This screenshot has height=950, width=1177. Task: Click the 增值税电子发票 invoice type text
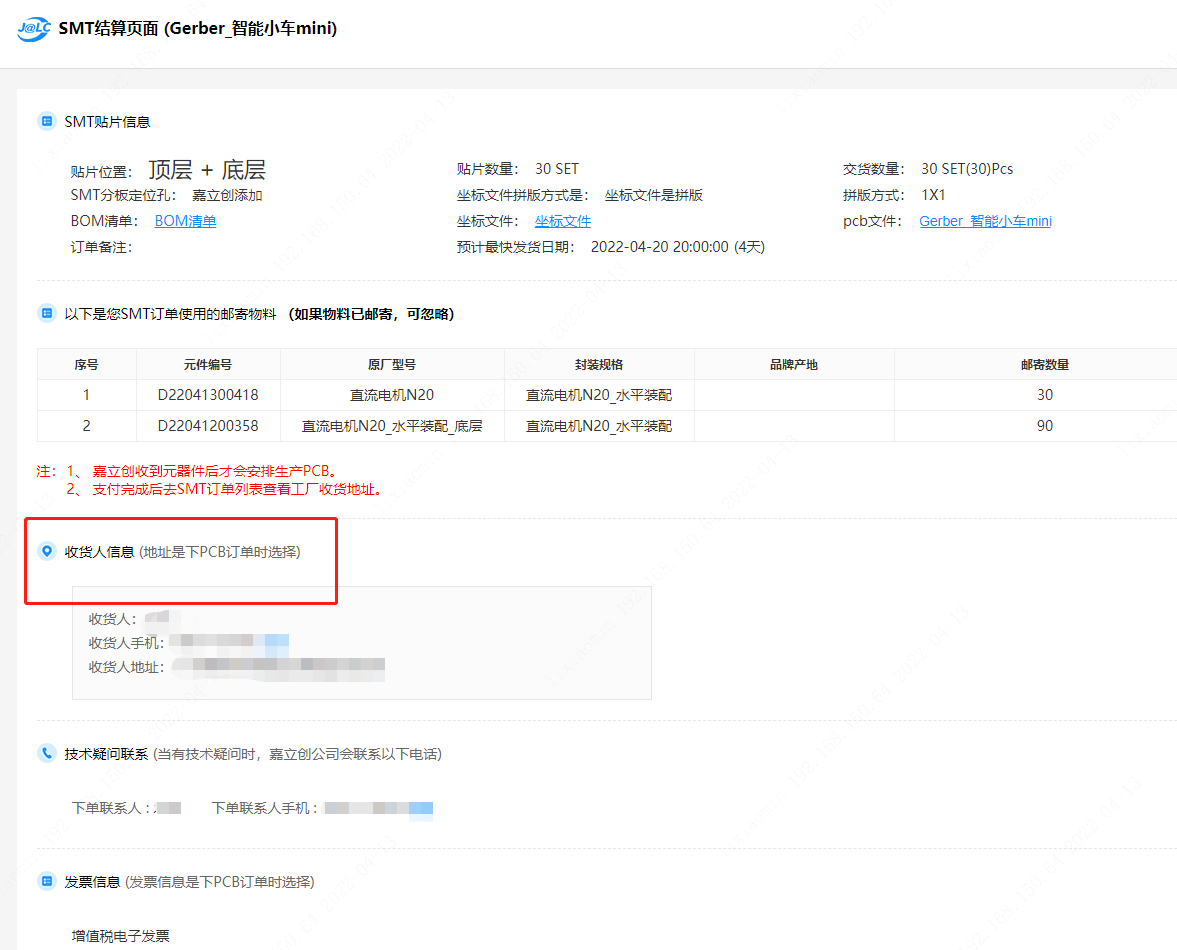121,936
